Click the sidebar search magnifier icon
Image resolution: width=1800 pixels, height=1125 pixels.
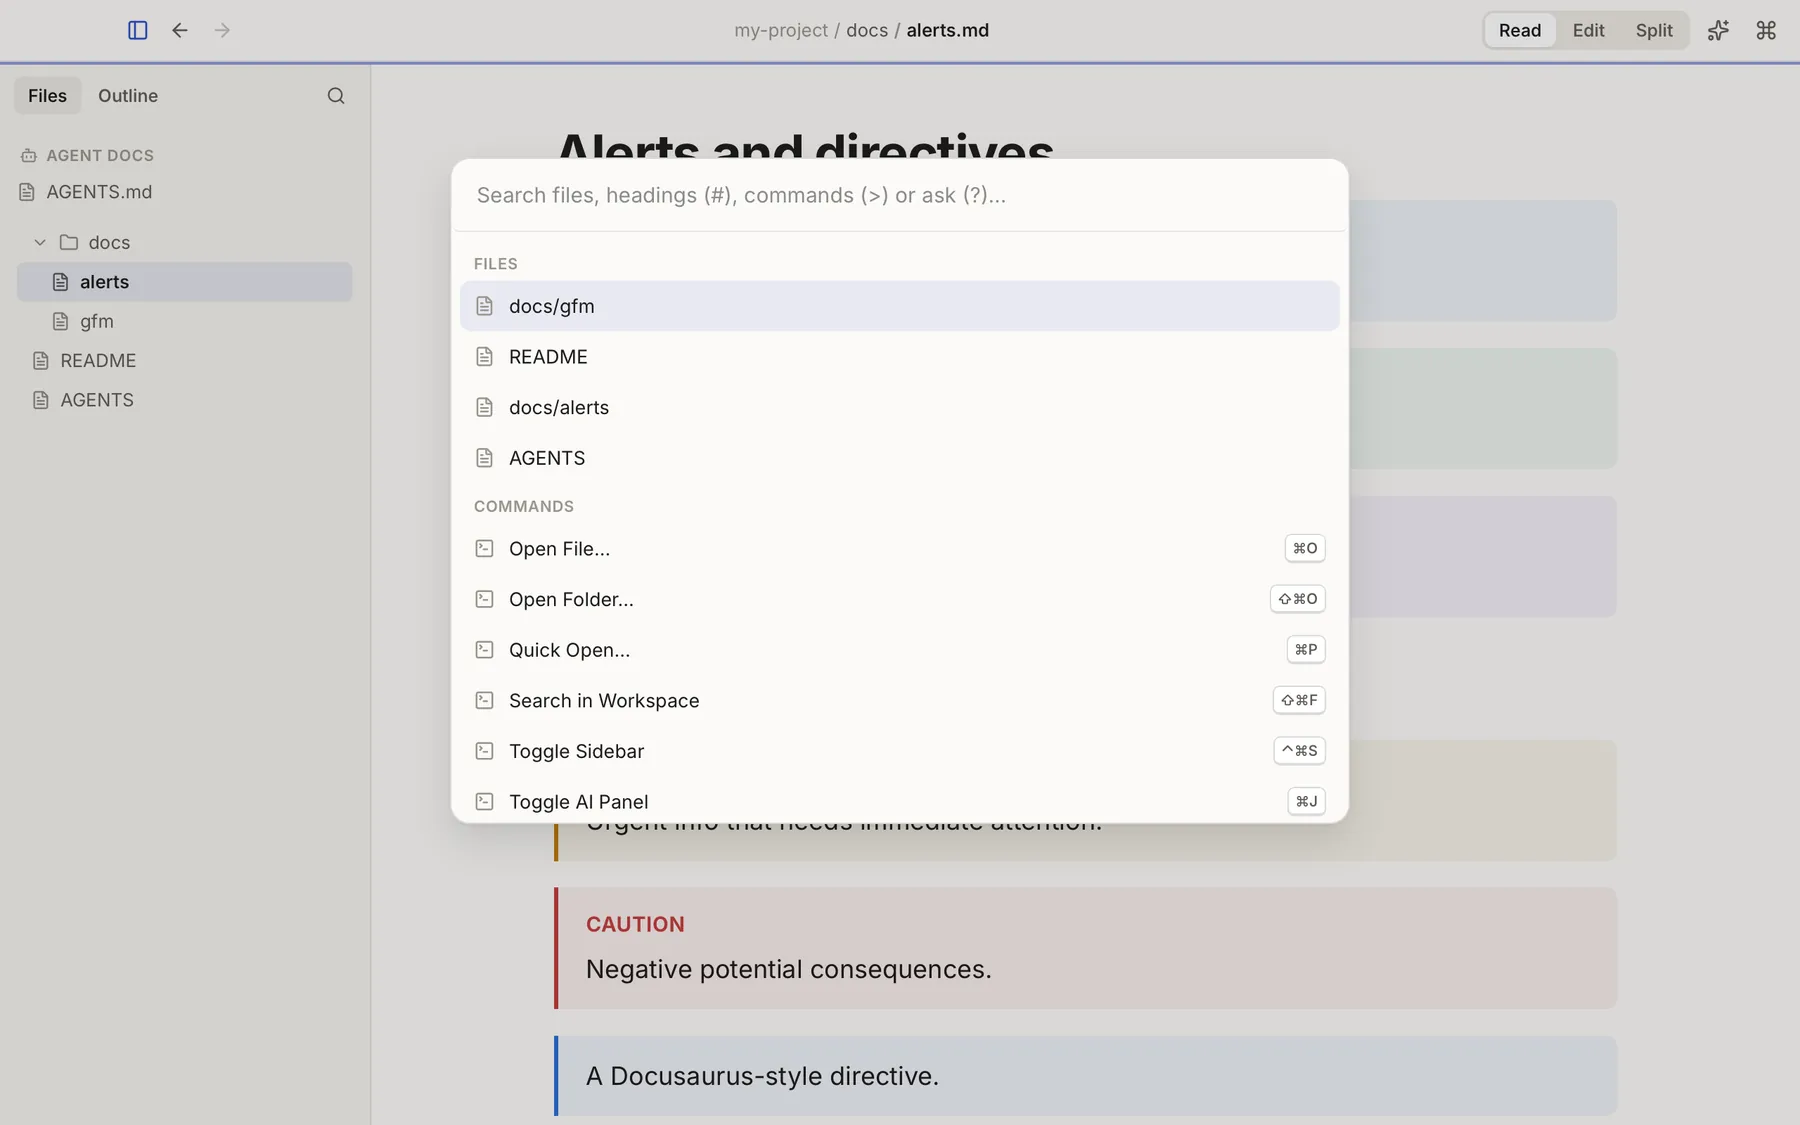pos(336,96)
